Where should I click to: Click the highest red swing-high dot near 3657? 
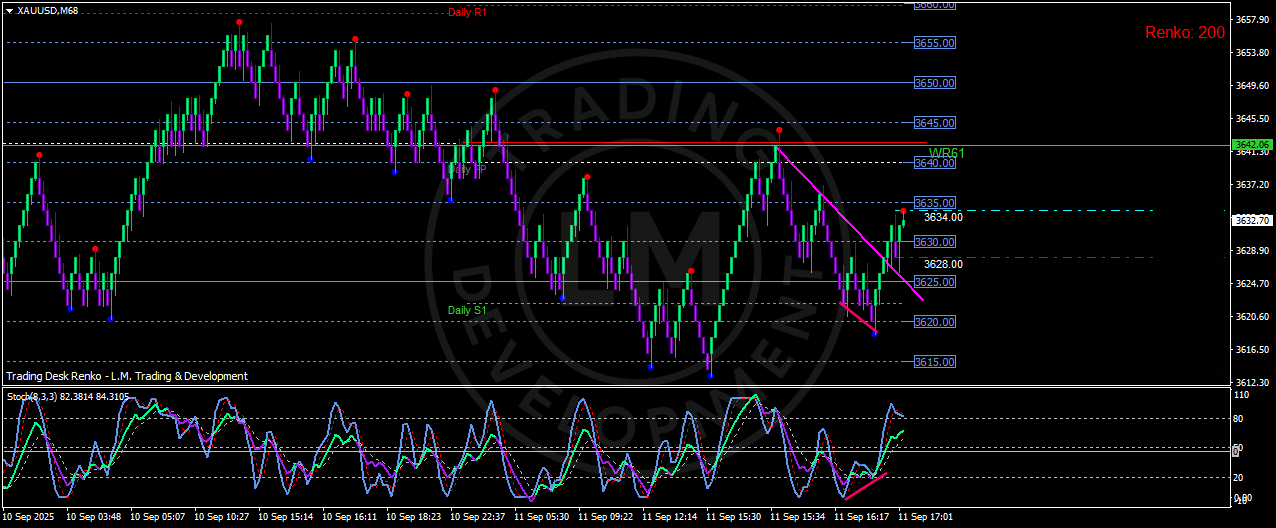pyautogui.click(x=239, y=22)
